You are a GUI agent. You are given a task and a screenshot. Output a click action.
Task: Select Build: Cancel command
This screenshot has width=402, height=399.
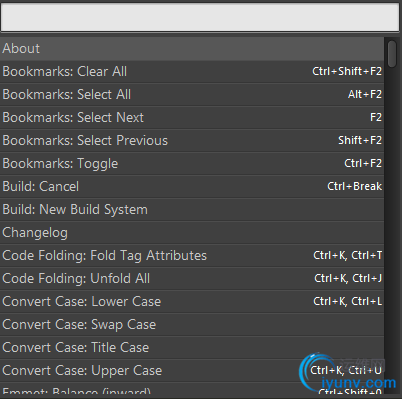(x=192, y=187)
